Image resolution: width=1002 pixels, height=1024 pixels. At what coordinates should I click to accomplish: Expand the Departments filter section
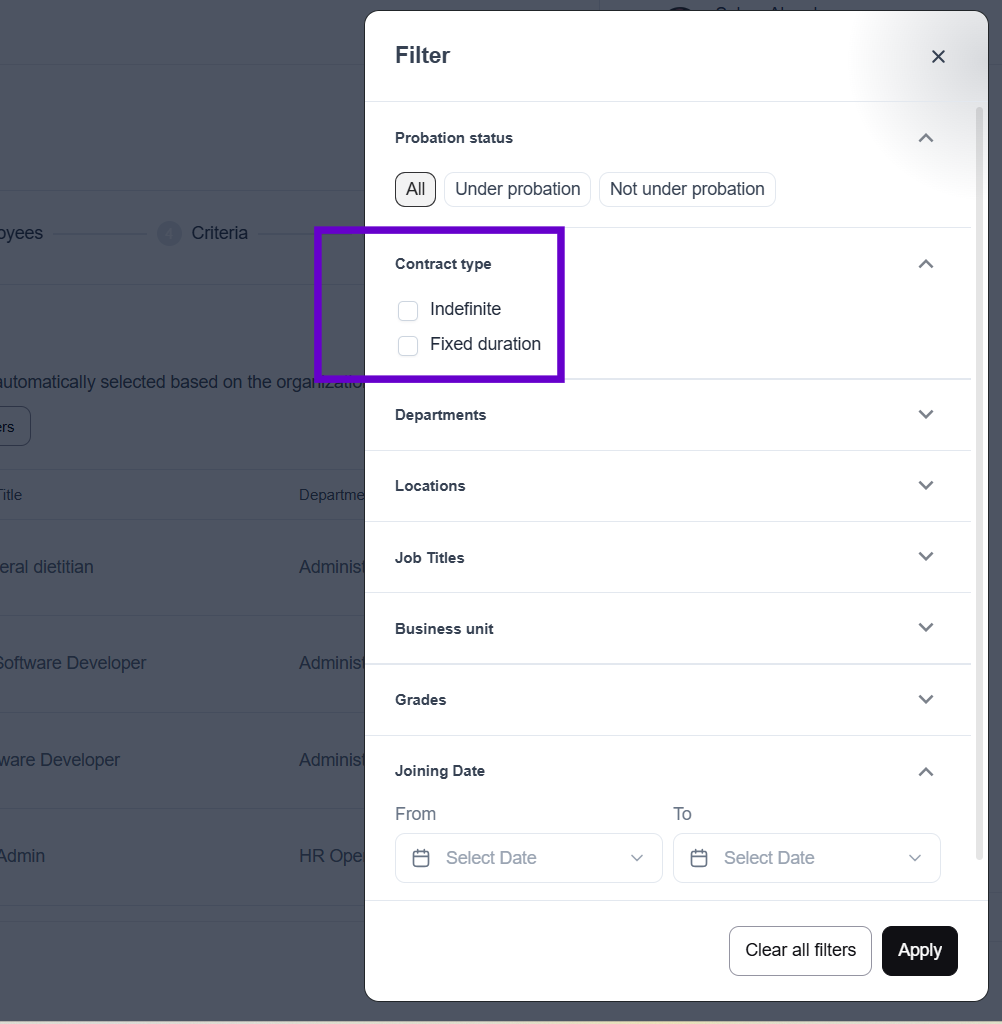tap(926, 414)
